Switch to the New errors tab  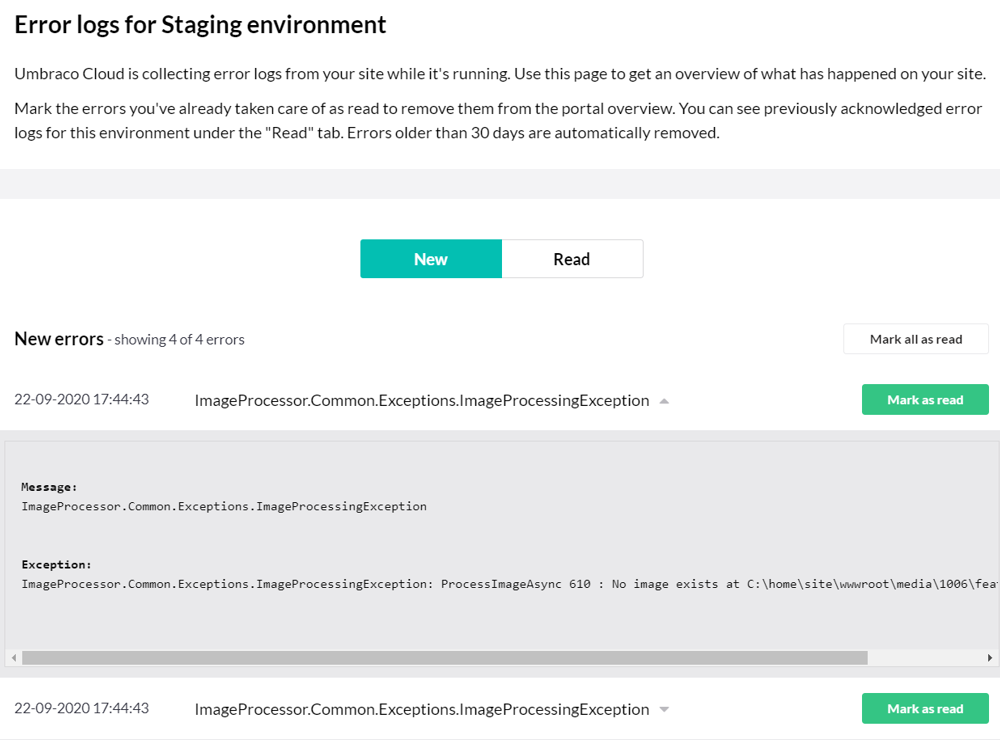(x=430, y=259)
